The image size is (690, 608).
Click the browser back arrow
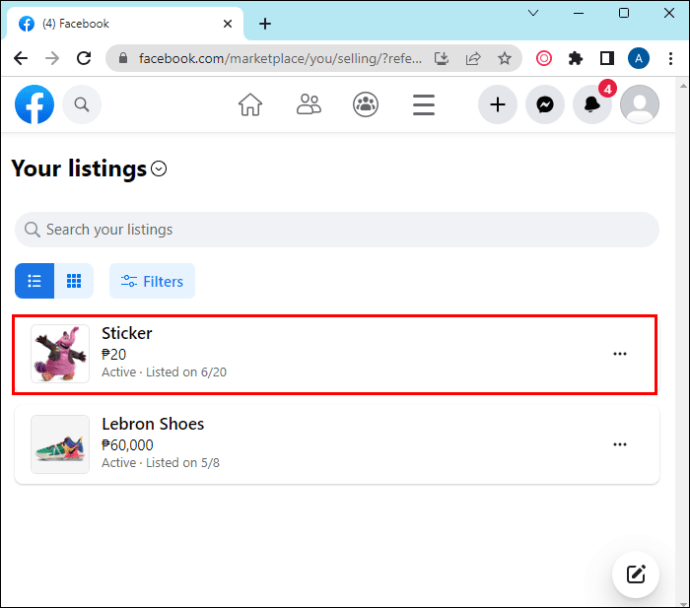pyautogui.click(x=21, y=58)
